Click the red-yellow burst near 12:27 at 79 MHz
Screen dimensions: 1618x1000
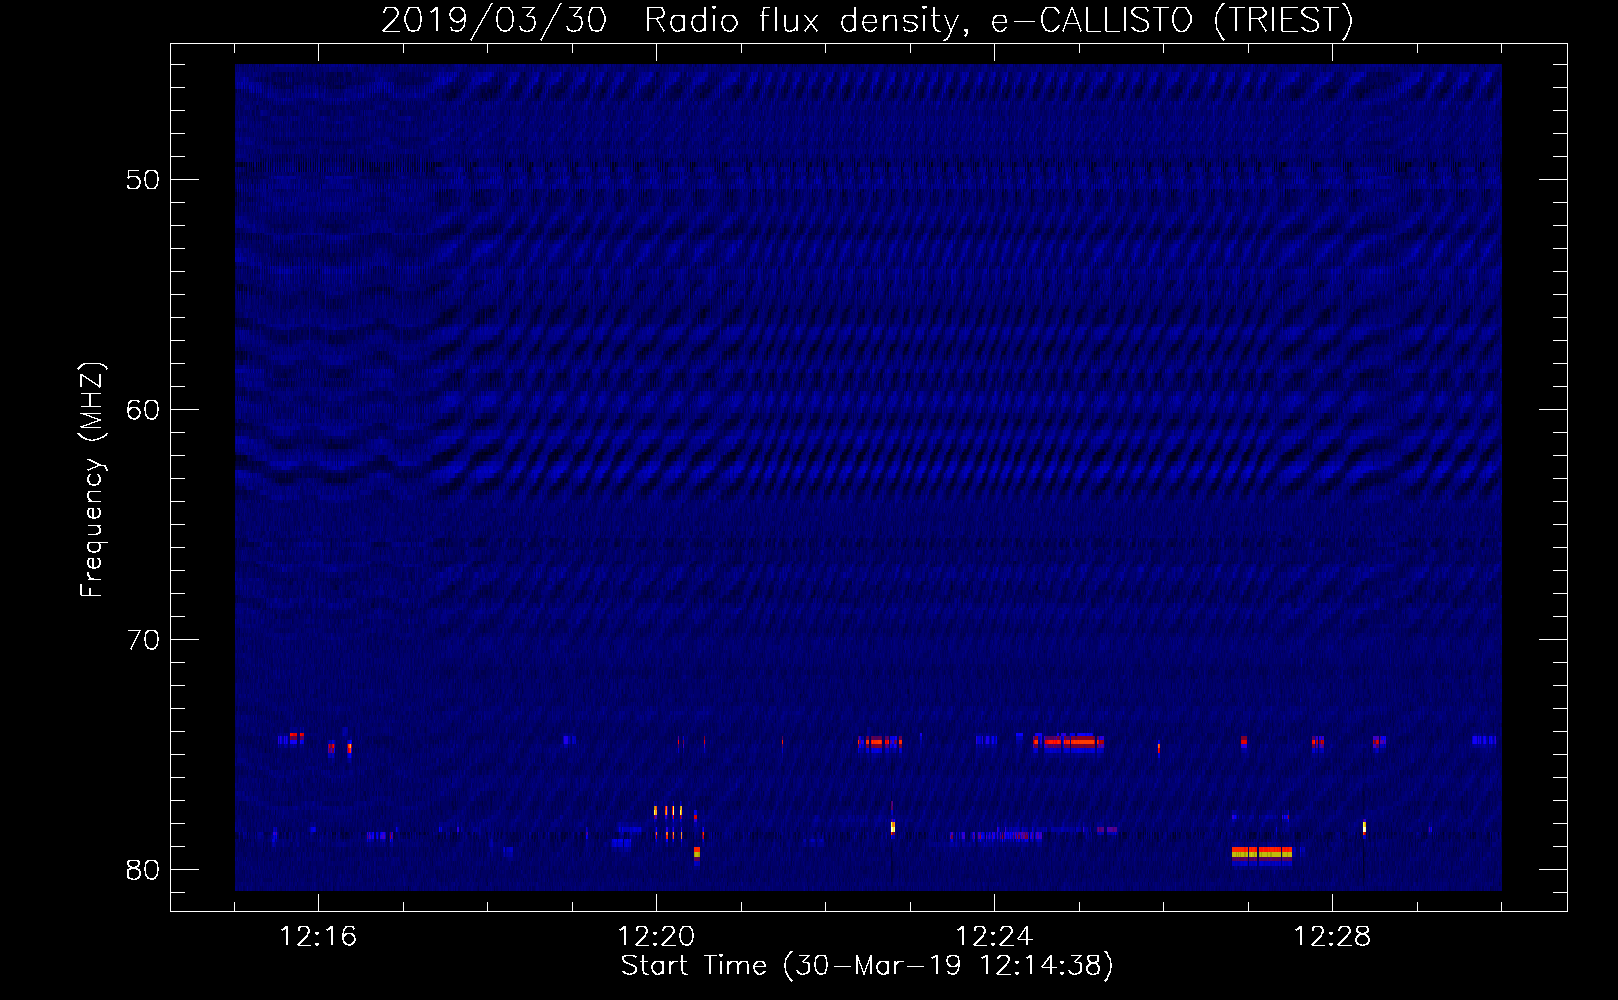click(x=1262, y=853)
